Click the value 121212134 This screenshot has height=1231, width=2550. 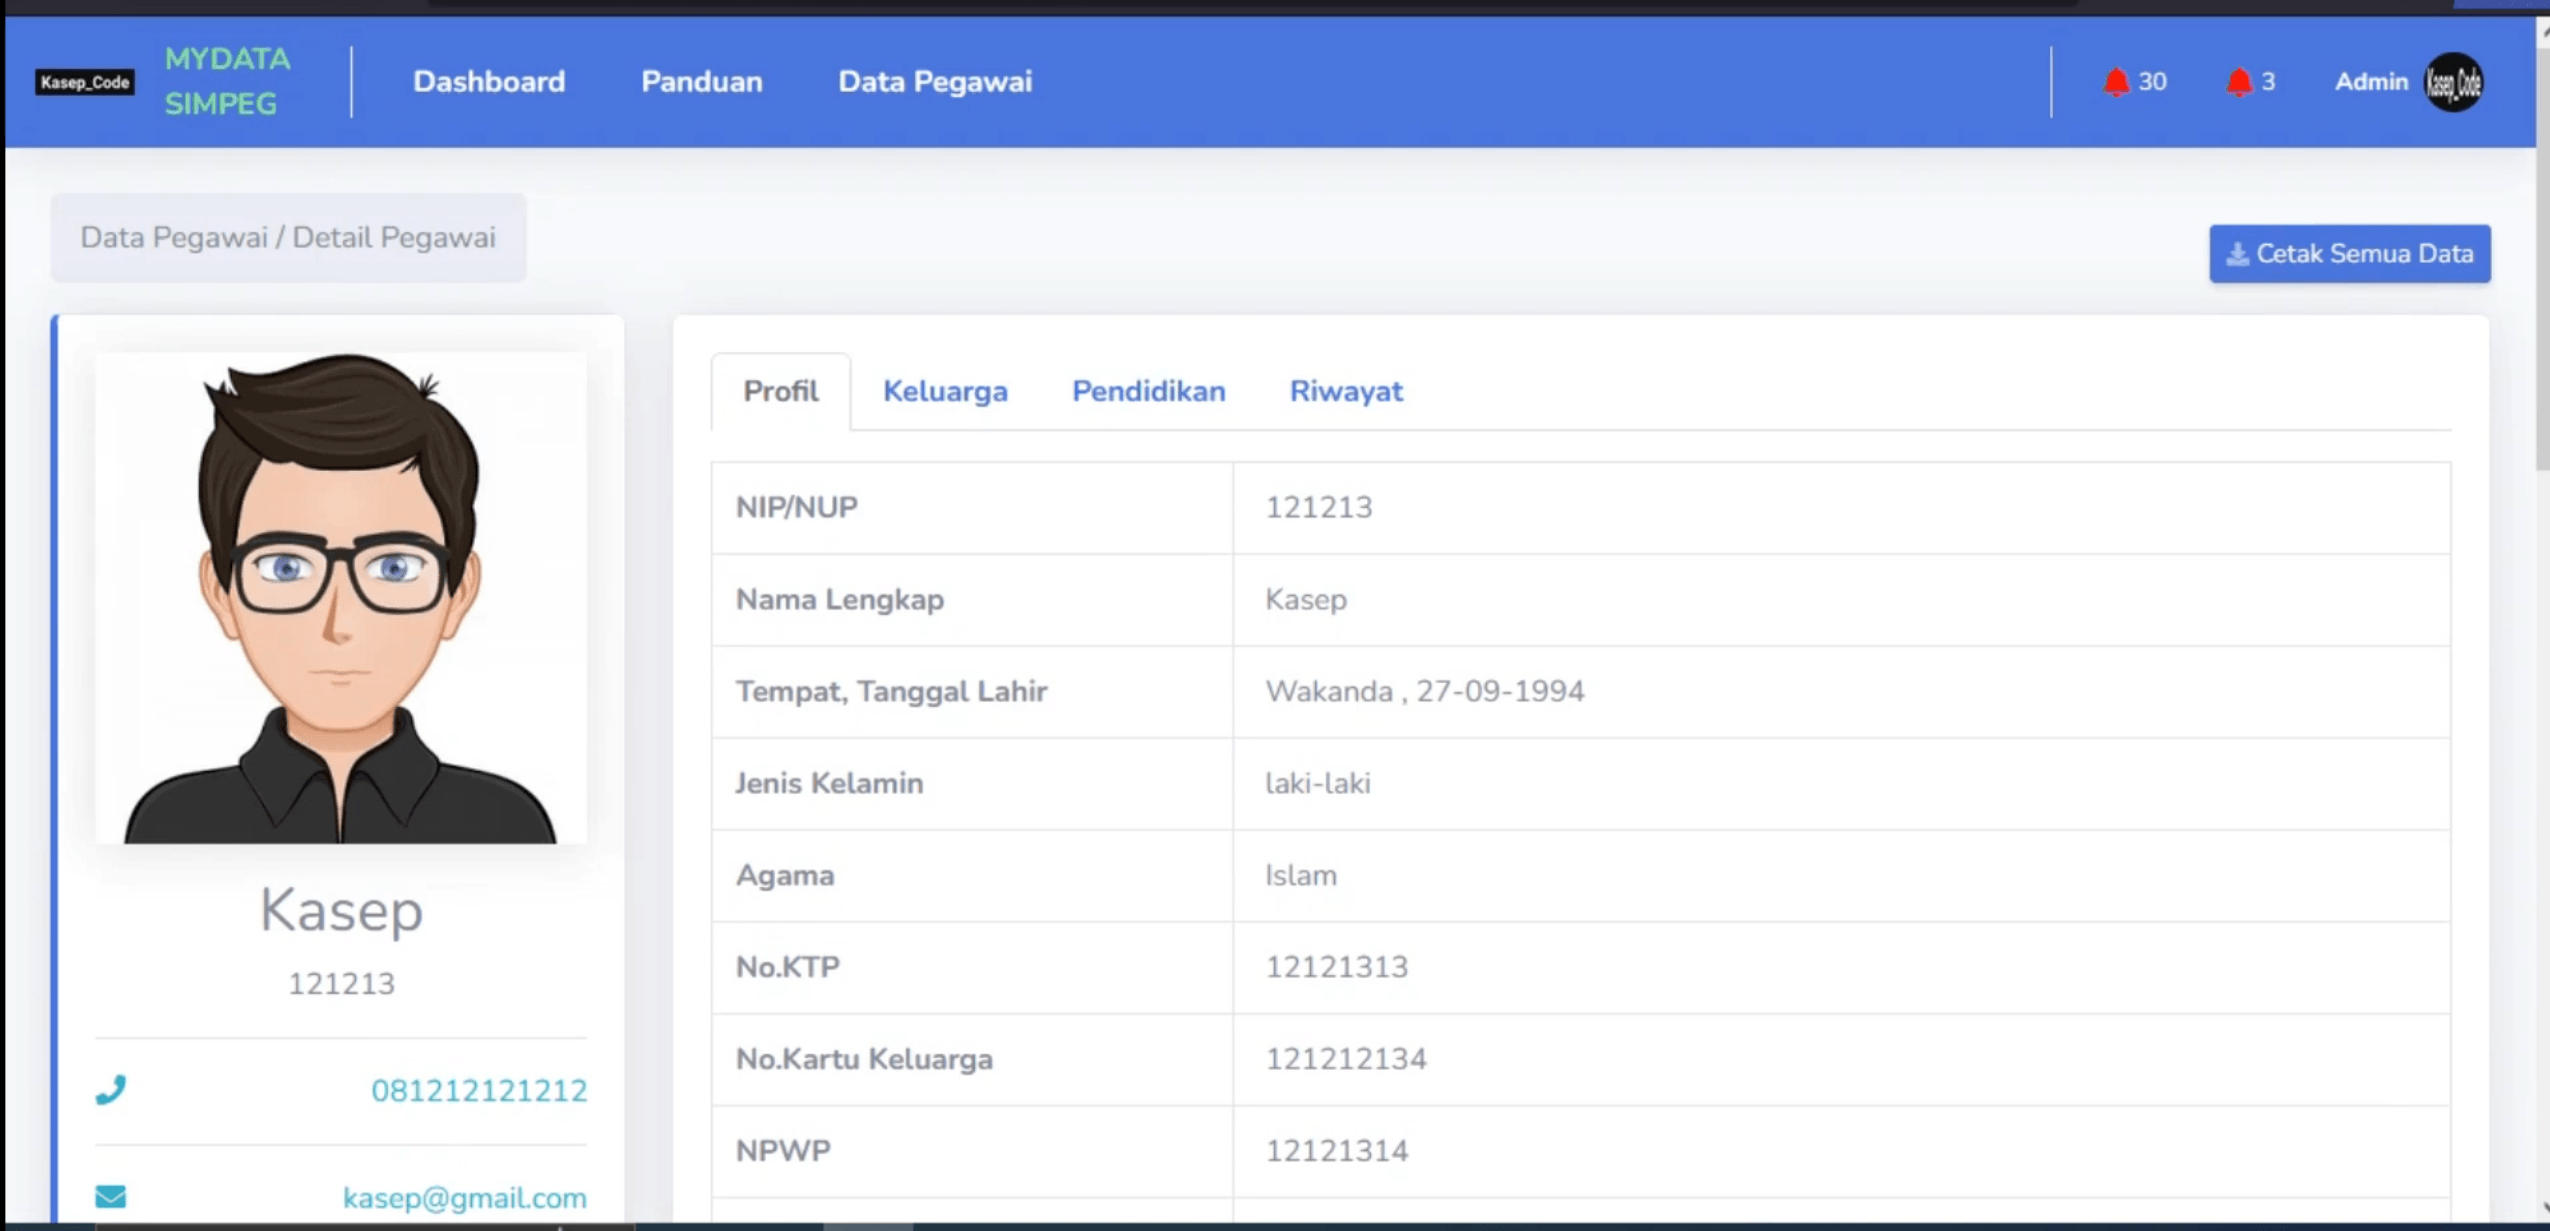click(x=1346, y=1059)
